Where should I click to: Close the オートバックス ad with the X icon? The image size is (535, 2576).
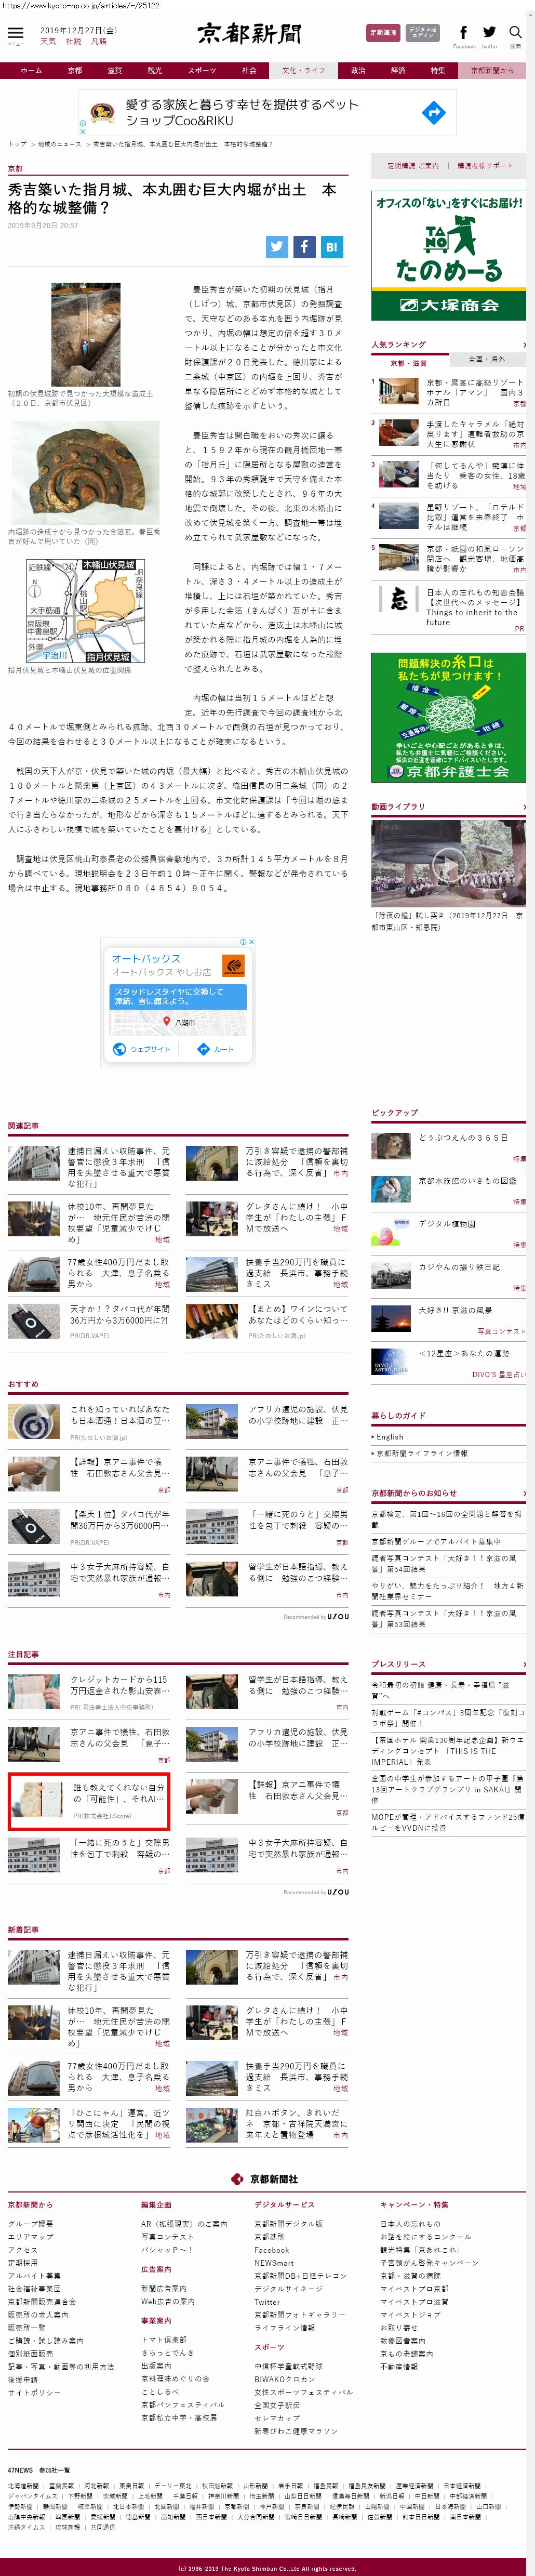(x=251, y=942)
